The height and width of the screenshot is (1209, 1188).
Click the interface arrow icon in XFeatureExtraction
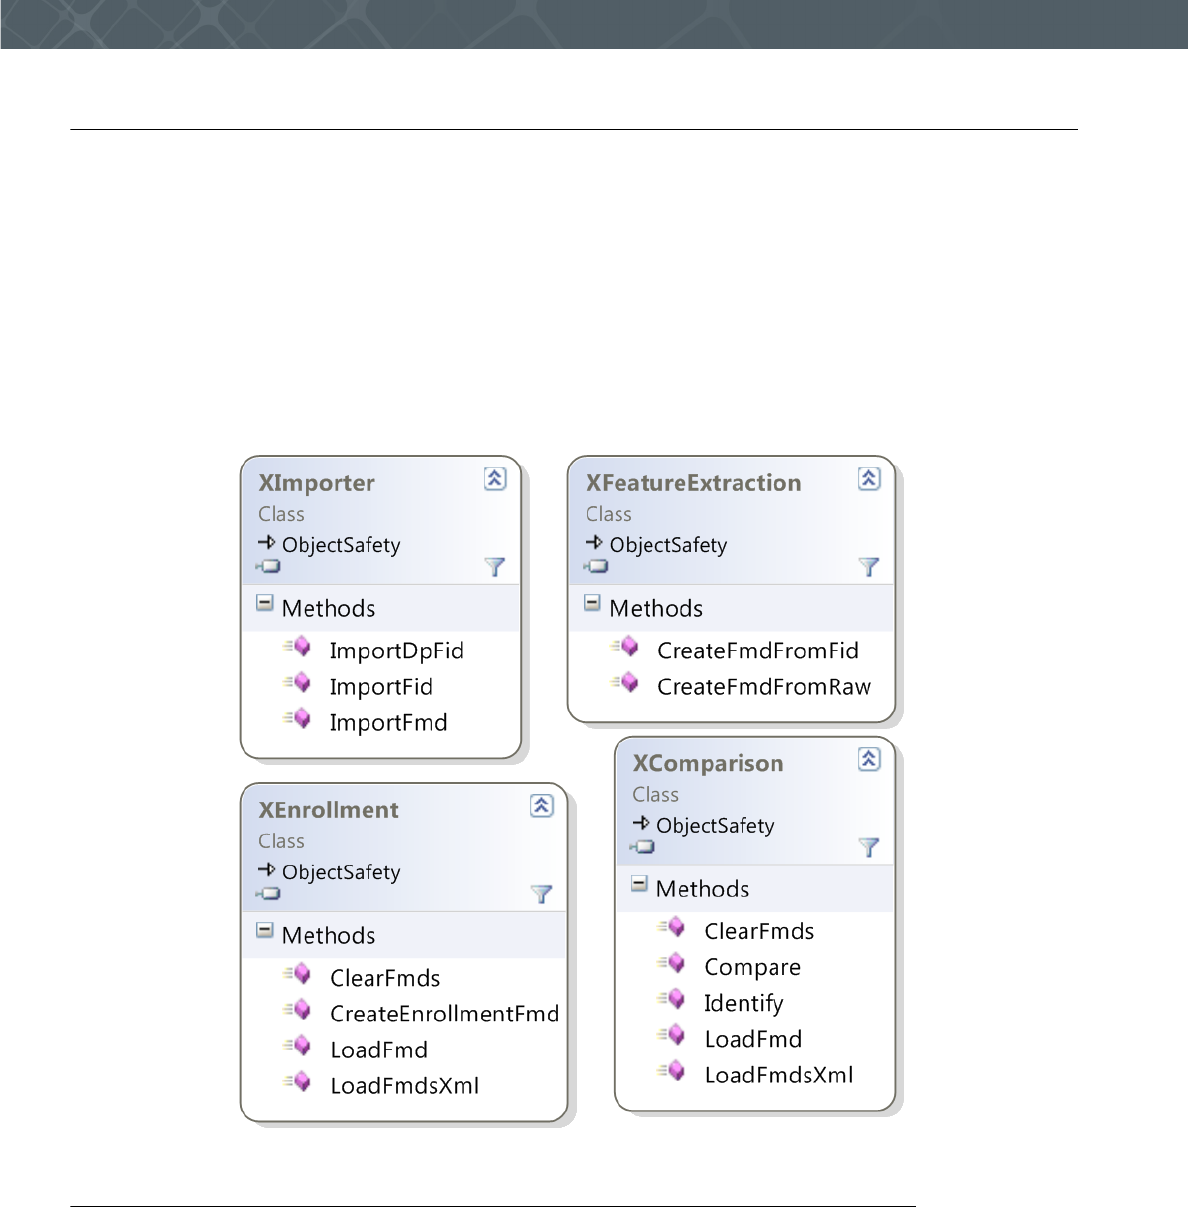pyautogui.click(x=594, y=542)
